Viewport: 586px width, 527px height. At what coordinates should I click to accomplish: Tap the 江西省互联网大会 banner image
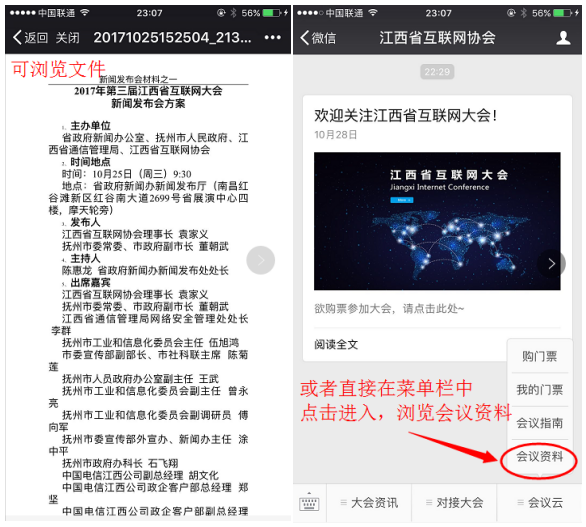pyautogui.click(x=437, y=221)
